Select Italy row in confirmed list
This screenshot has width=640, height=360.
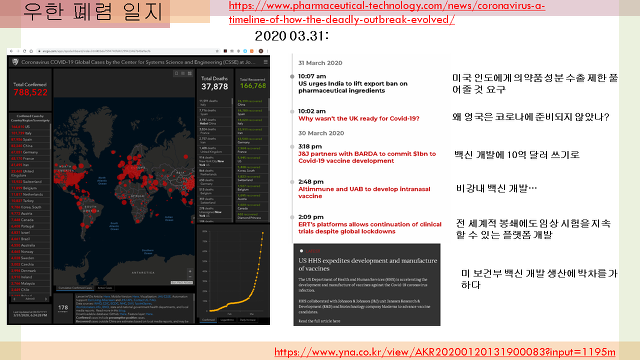(30, 133)
